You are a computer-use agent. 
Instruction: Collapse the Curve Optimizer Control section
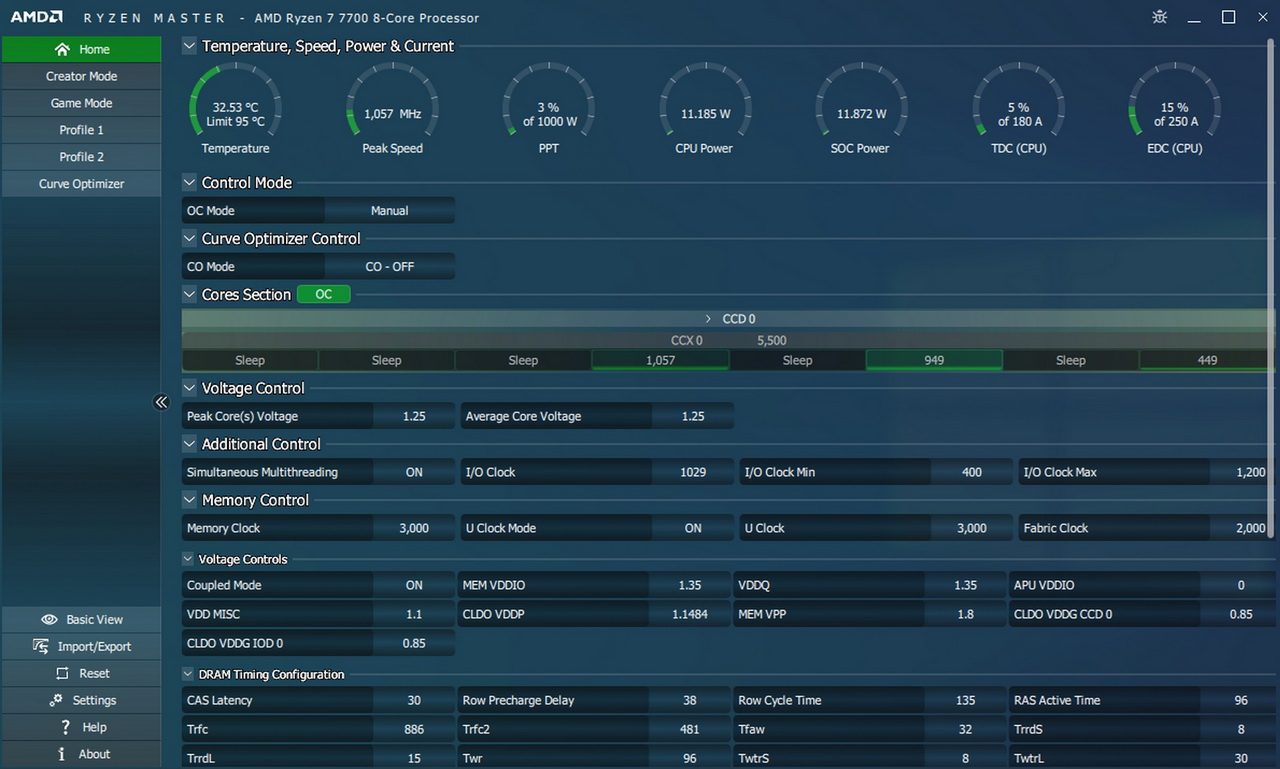[x=189, y=239]
